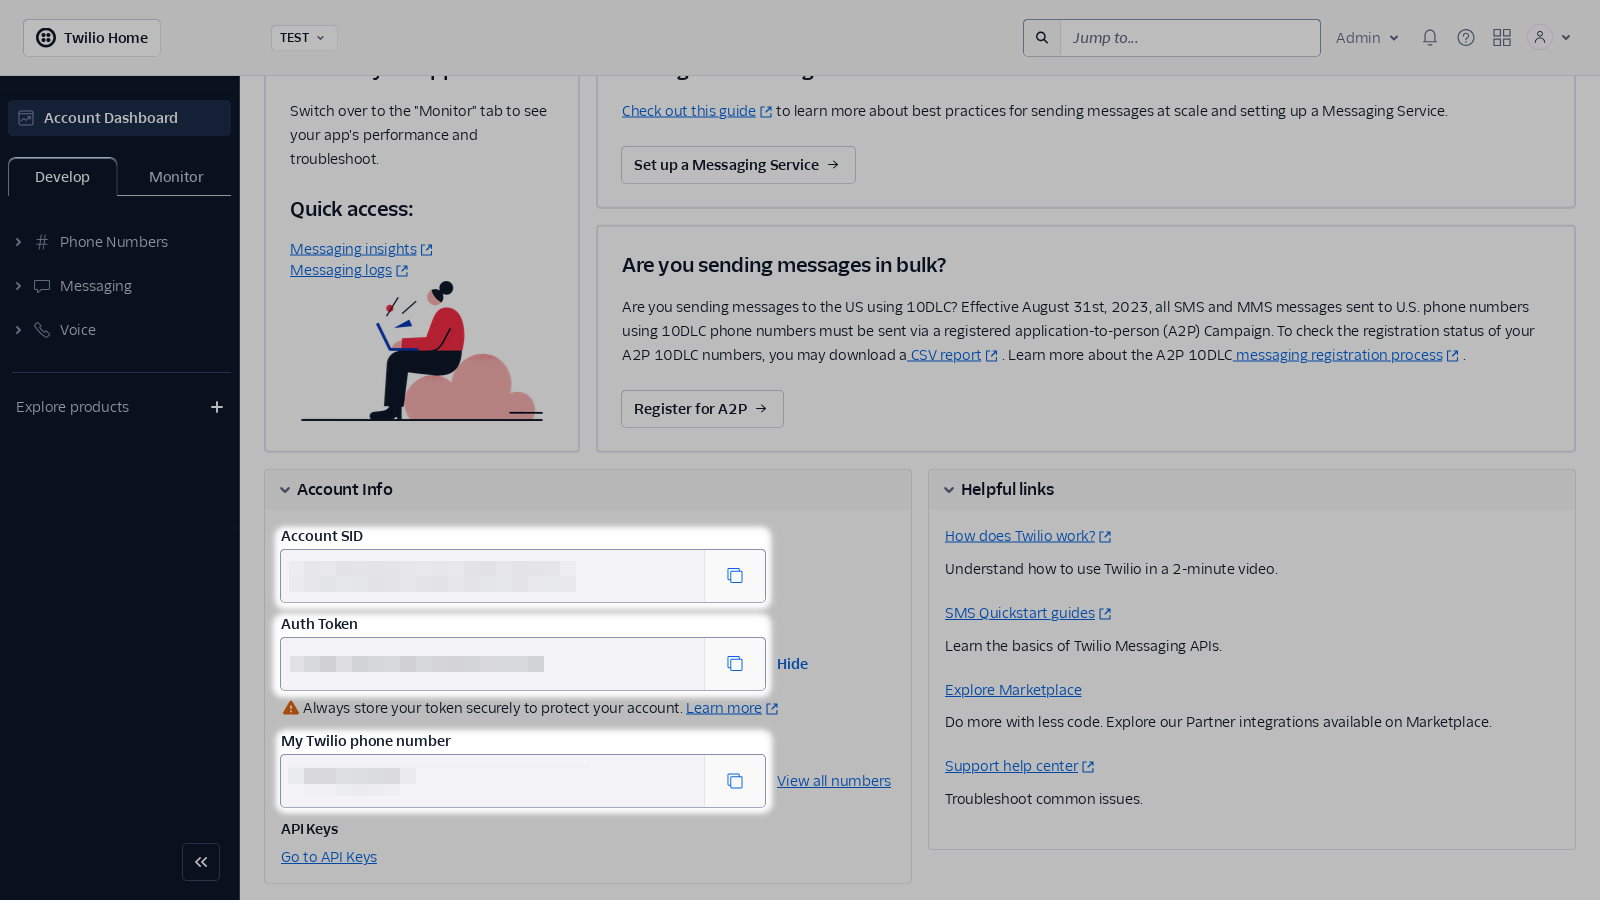Image resolution: width=1600 pixels, height=900 pixels.
Task: Click the warning triangle icon under Auth Token
Action: click(x=291, y=708)
